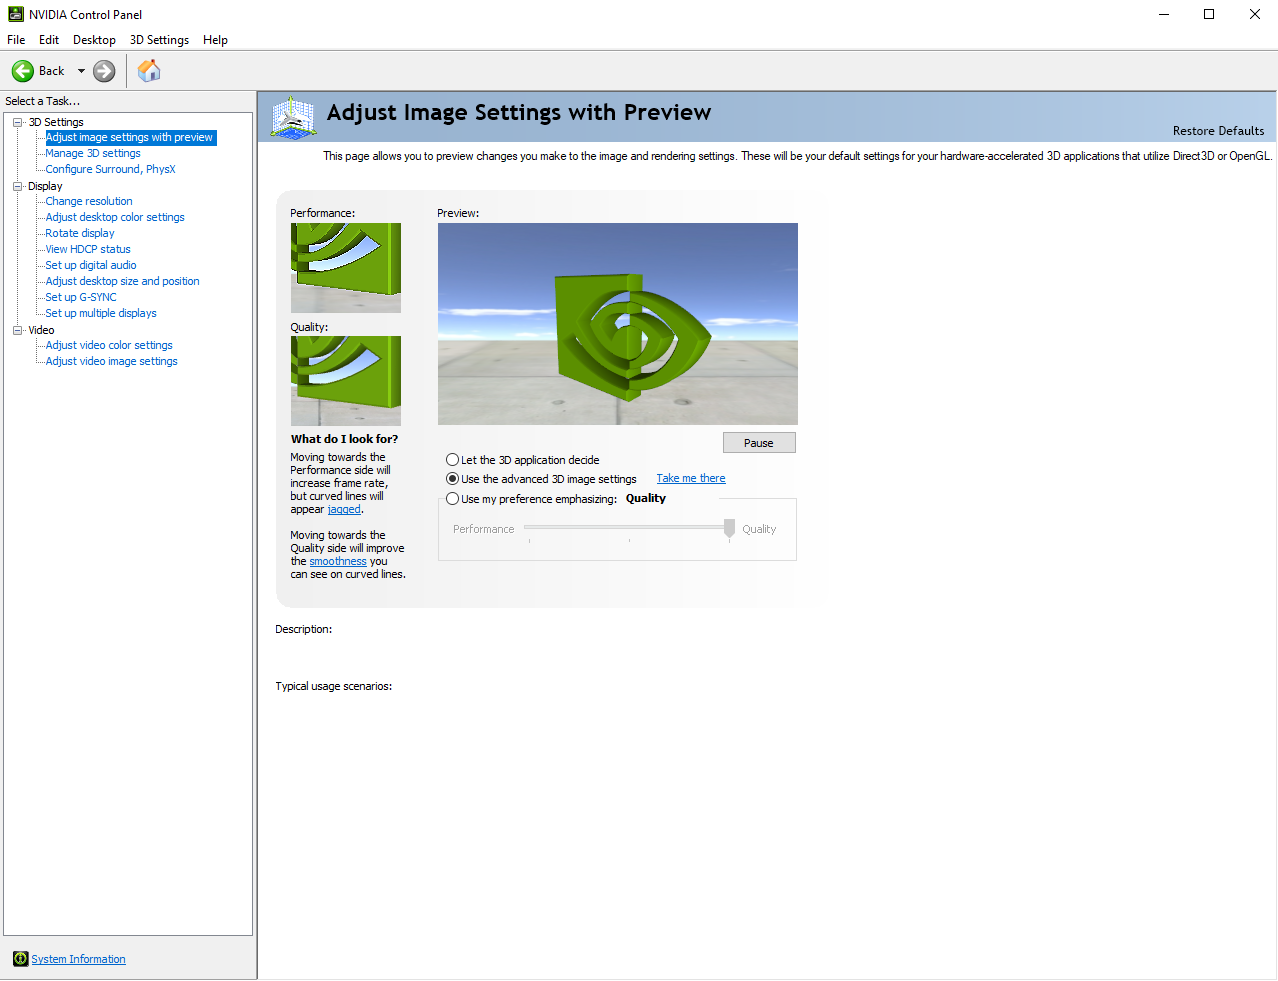Click the '3D Settings' tree category label

(56, 122)
